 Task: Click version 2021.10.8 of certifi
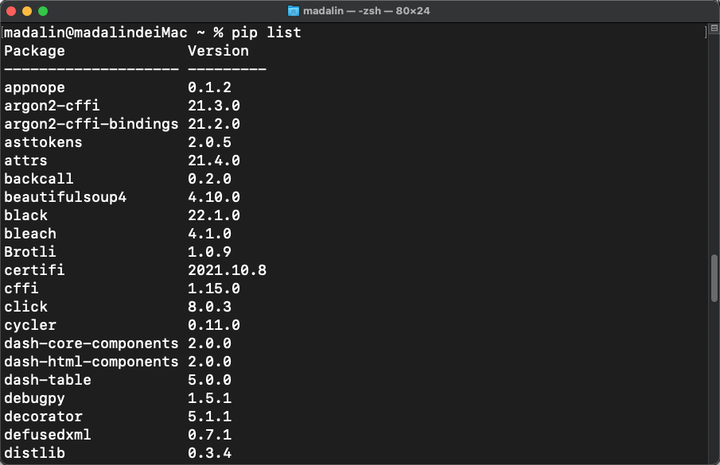(227, 270)
